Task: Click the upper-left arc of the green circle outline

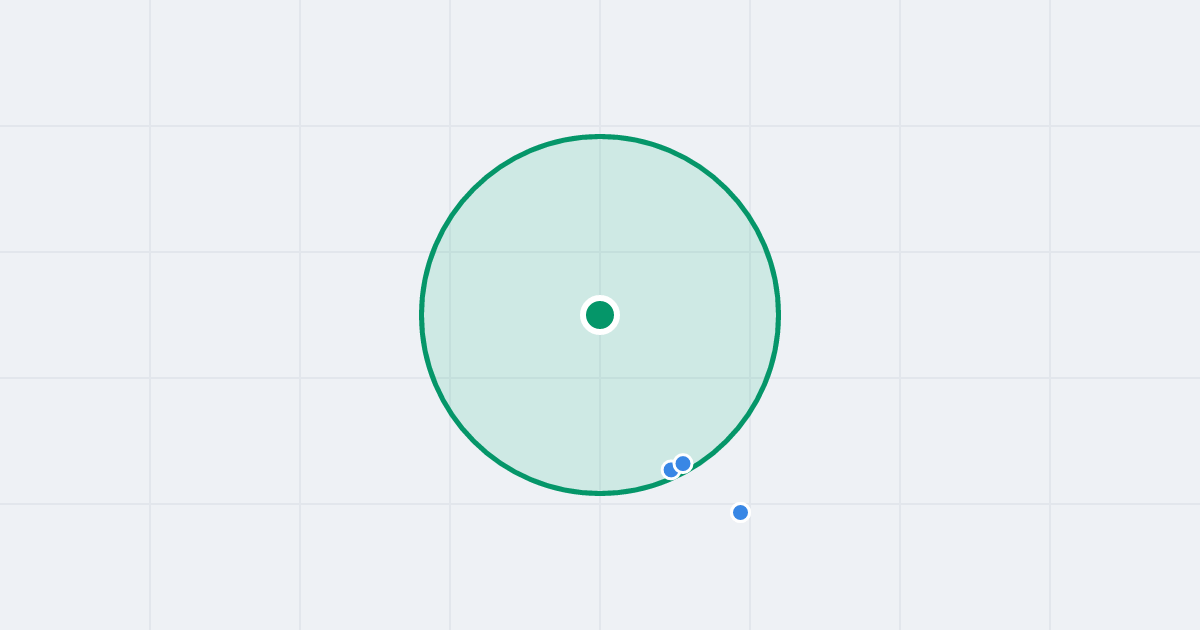Action: coord(474,189)
